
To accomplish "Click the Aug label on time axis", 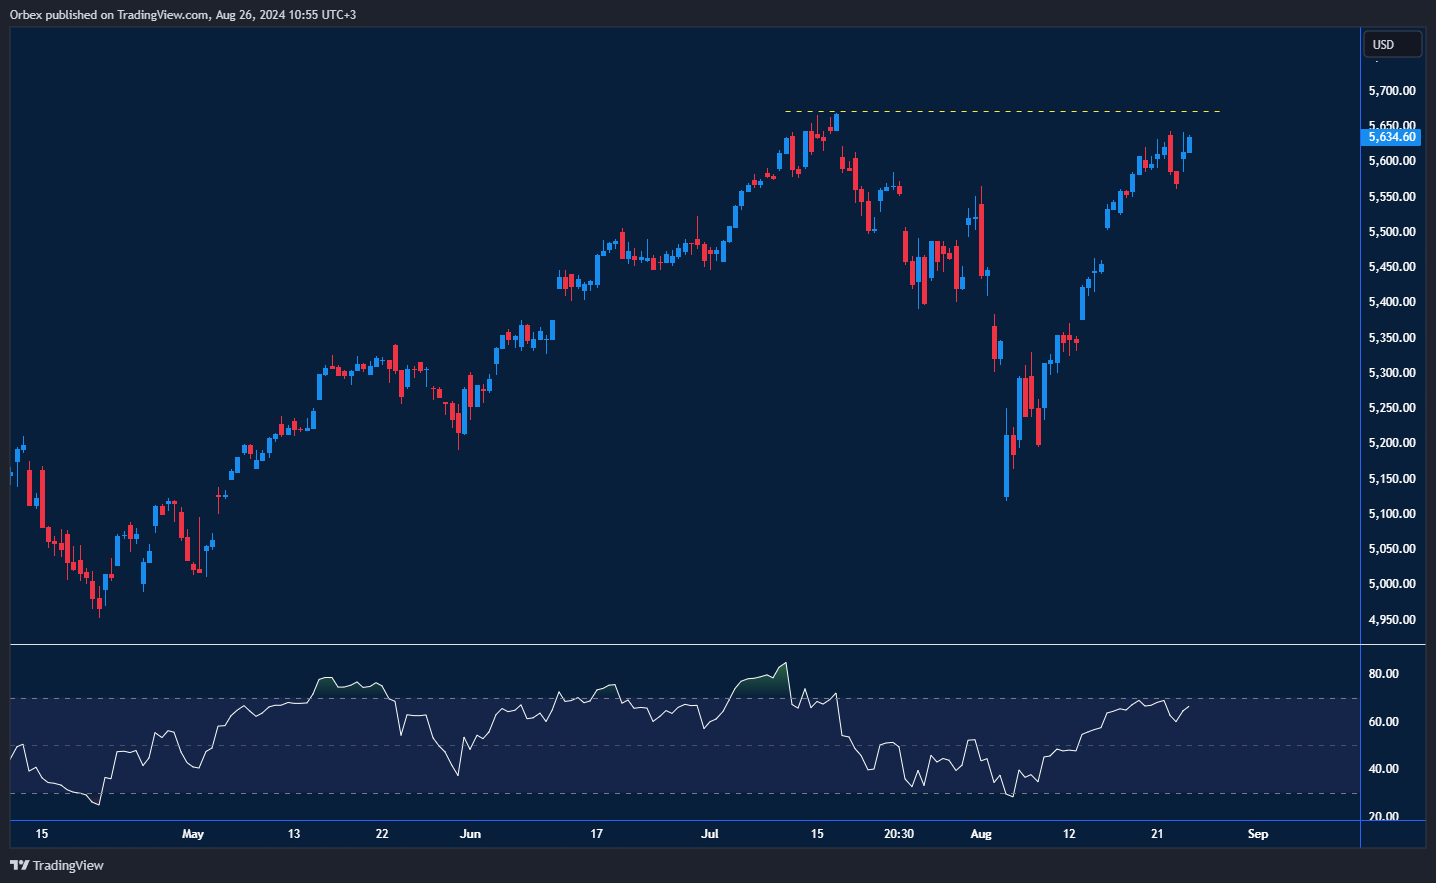I will click(x=981, y=834).
